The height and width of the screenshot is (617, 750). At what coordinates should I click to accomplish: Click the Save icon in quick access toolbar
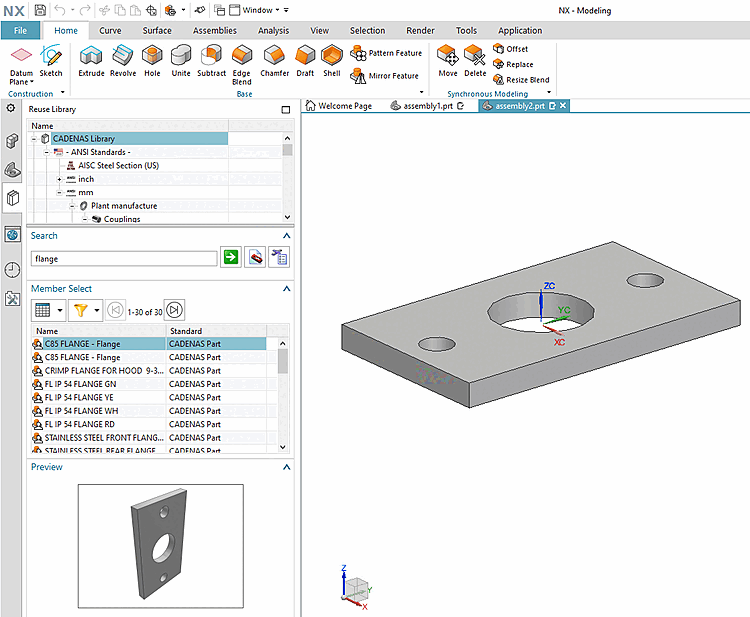pos(41,10)
